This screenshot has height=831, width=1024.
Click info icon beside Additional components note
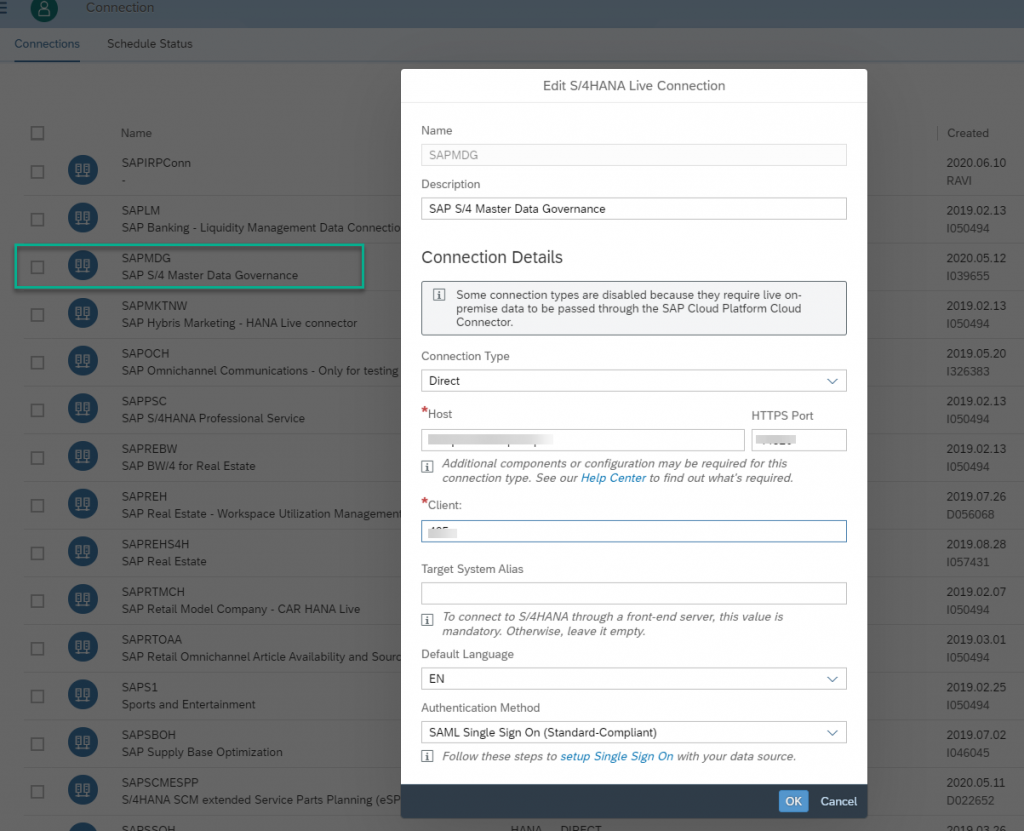click(x=427, y=466)
